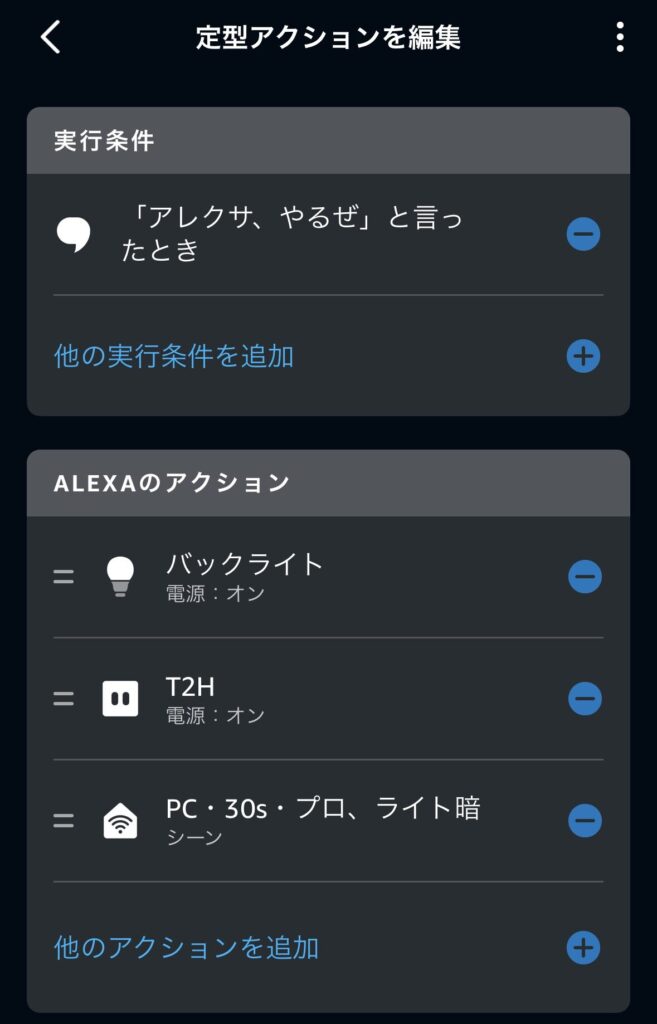Tap plus icon beside 他の実行条件を追加
Image resolution: width=657 pixels, height=1024 pixels.
tap(583, 356)
